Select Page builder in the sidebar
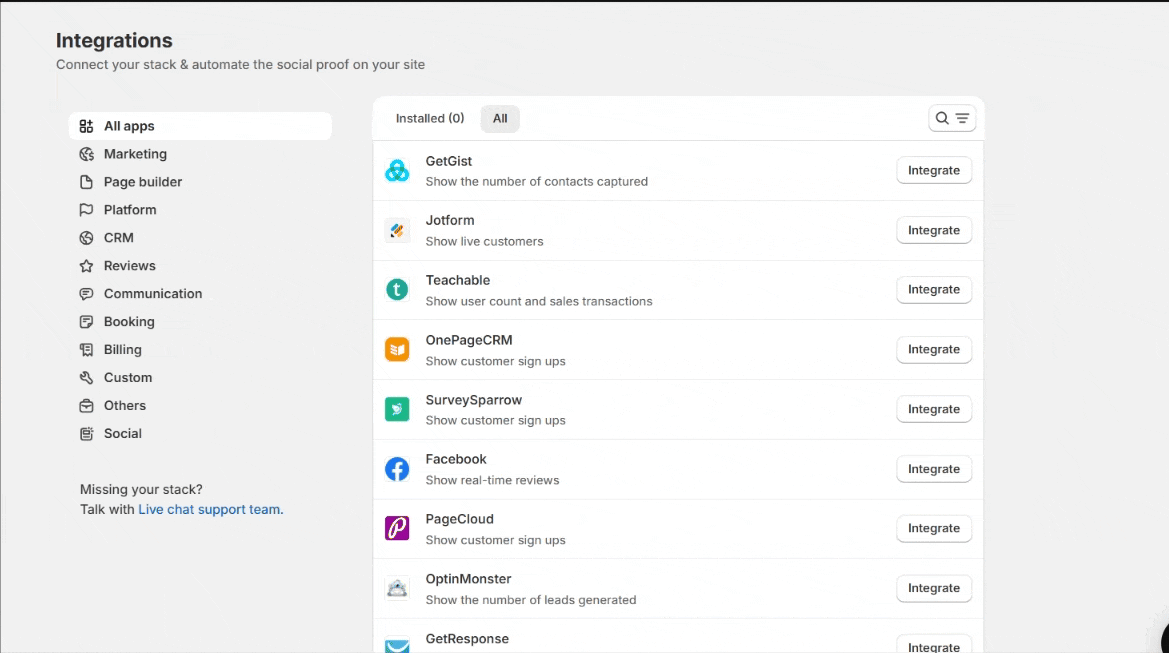Screen dimensions: 1169x653 (x=143, y=182)
